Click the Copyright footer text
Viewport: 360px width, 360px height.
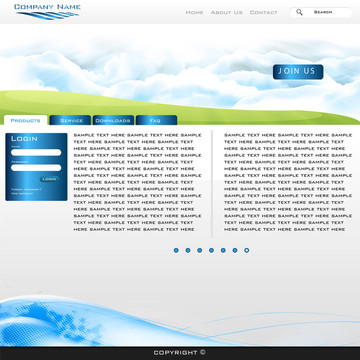(x=180, y=352)
